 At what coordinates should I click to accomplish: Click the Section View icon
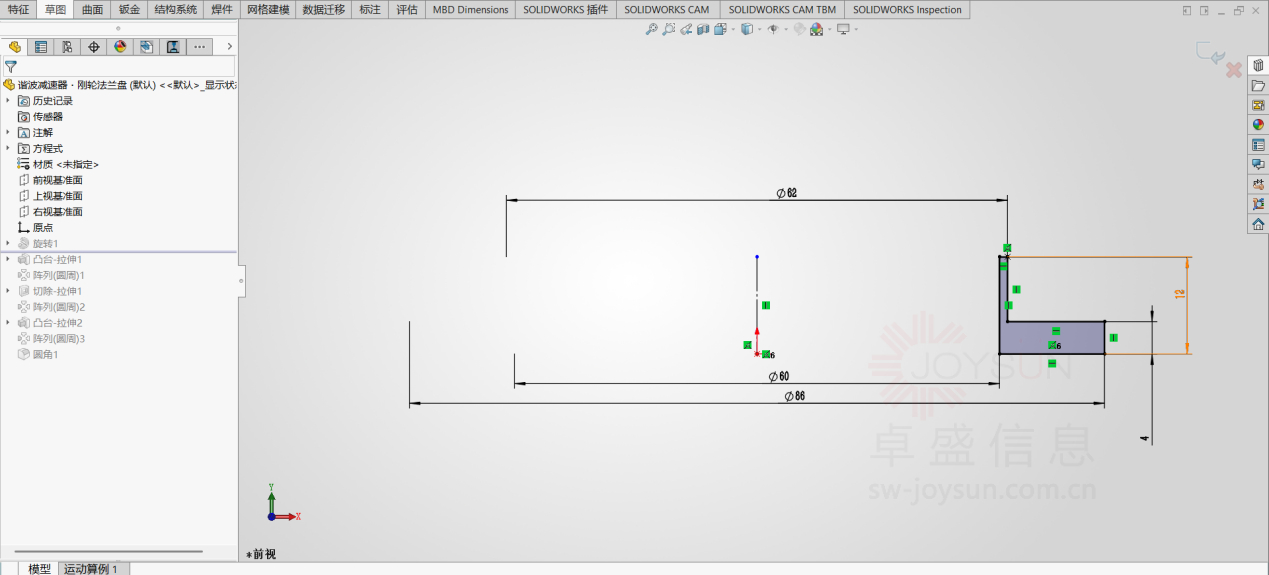703,29
